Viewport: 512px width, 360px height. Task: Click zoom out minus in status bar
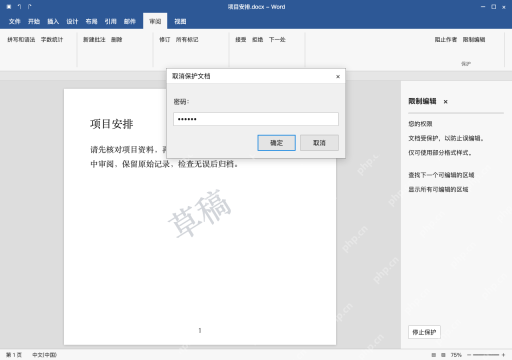point(469,355)
